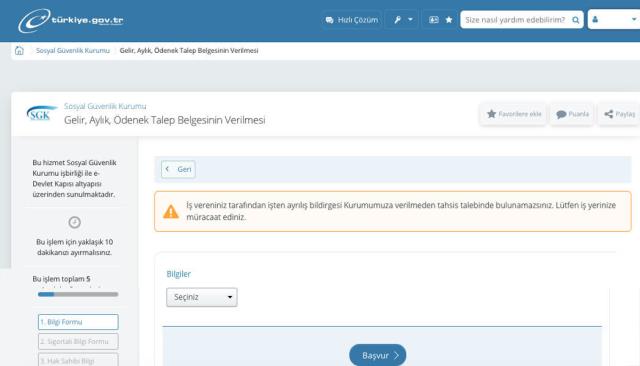640x366 pixels.
Task: Go back with the Geri button
Action: [178, 169]
